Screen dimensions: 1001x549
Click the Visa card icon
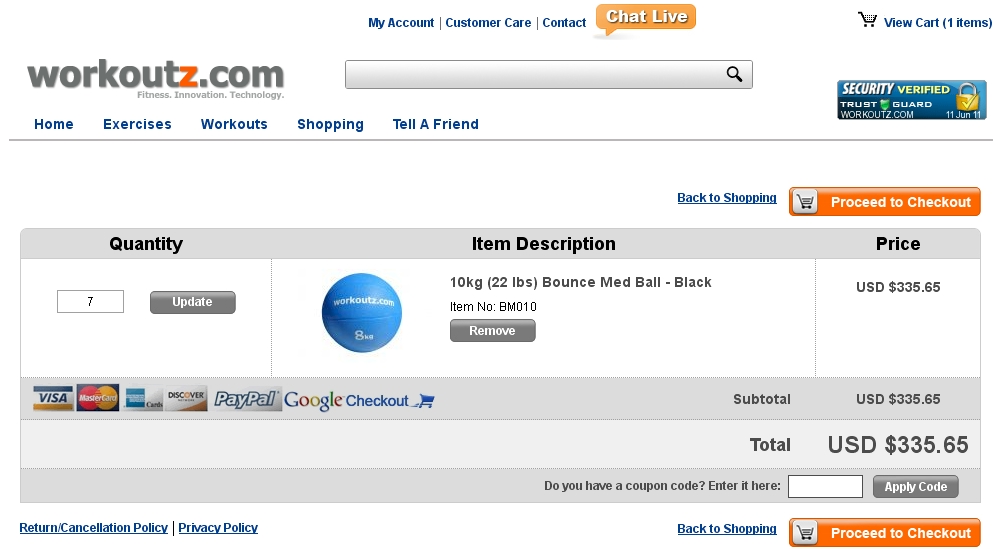coord(53,398)
